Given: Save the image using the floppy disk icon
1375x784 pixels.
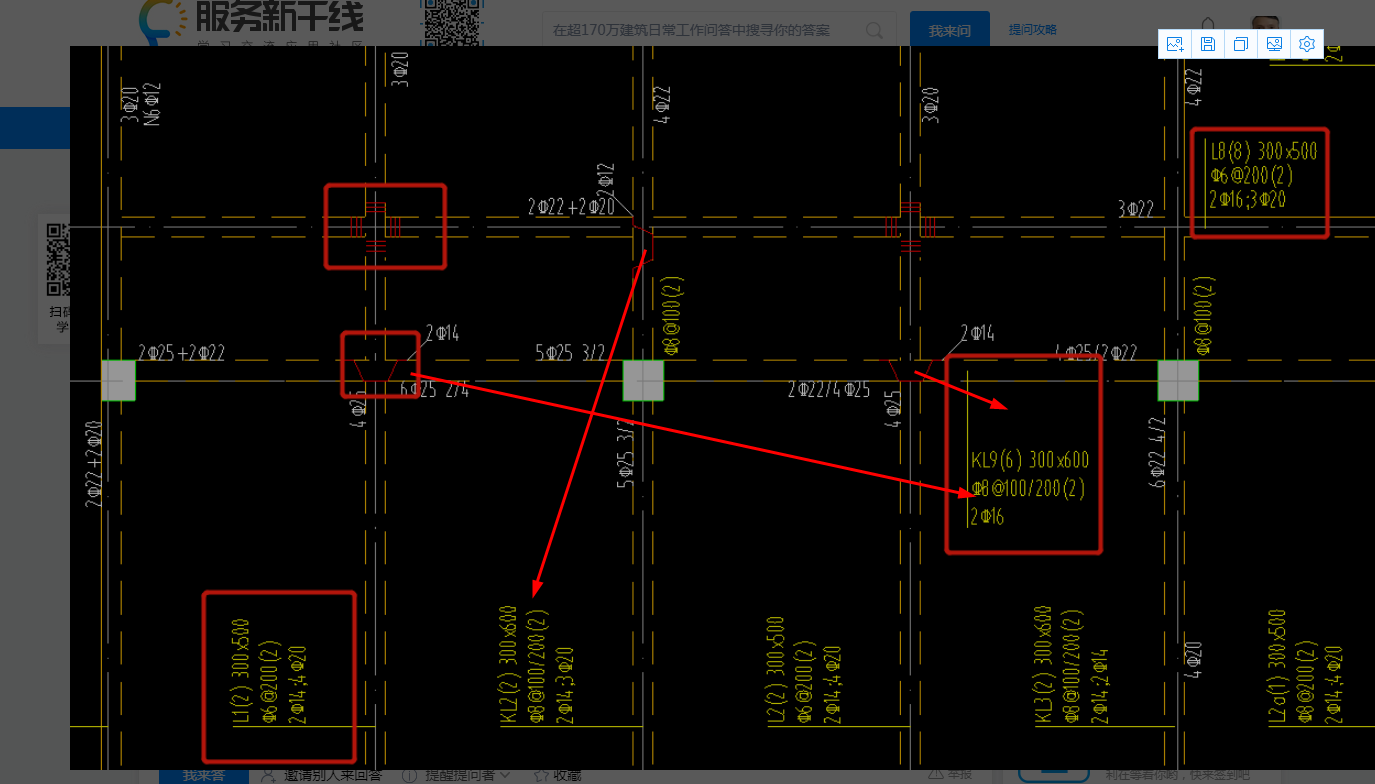Looking at the screenshot, I should point(1208,44).
